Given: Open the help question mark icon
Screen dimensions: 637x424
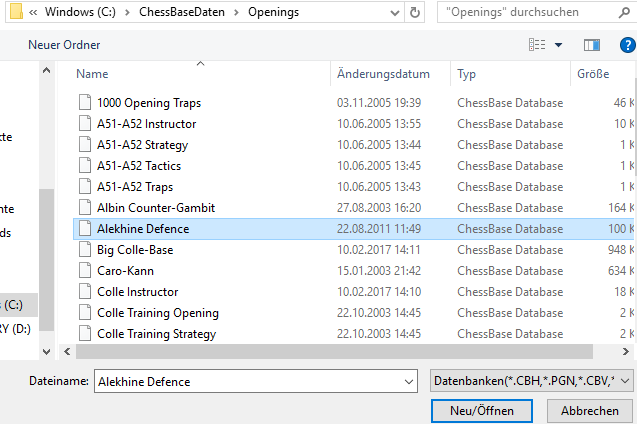Looking at the screenshot, I should coord(628,45).
